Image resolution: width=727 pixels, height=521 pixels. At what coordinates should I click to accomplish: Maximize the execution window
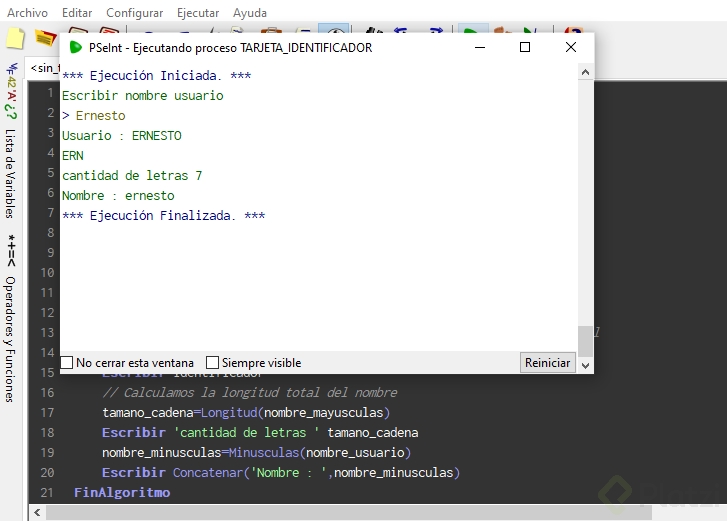[525, 47]
